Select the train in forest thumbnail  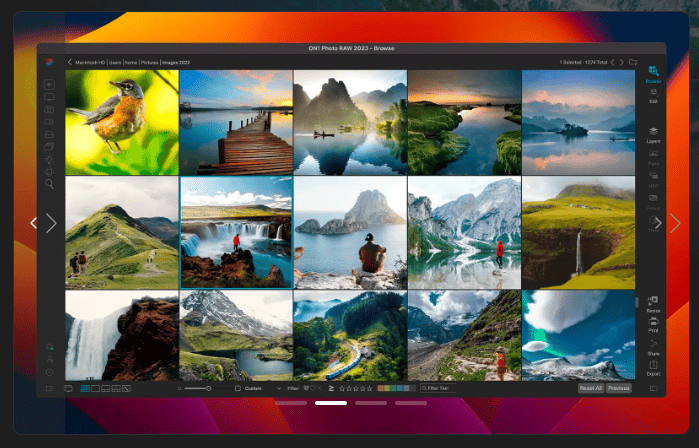pyautogui.click(x=350, y=335)
